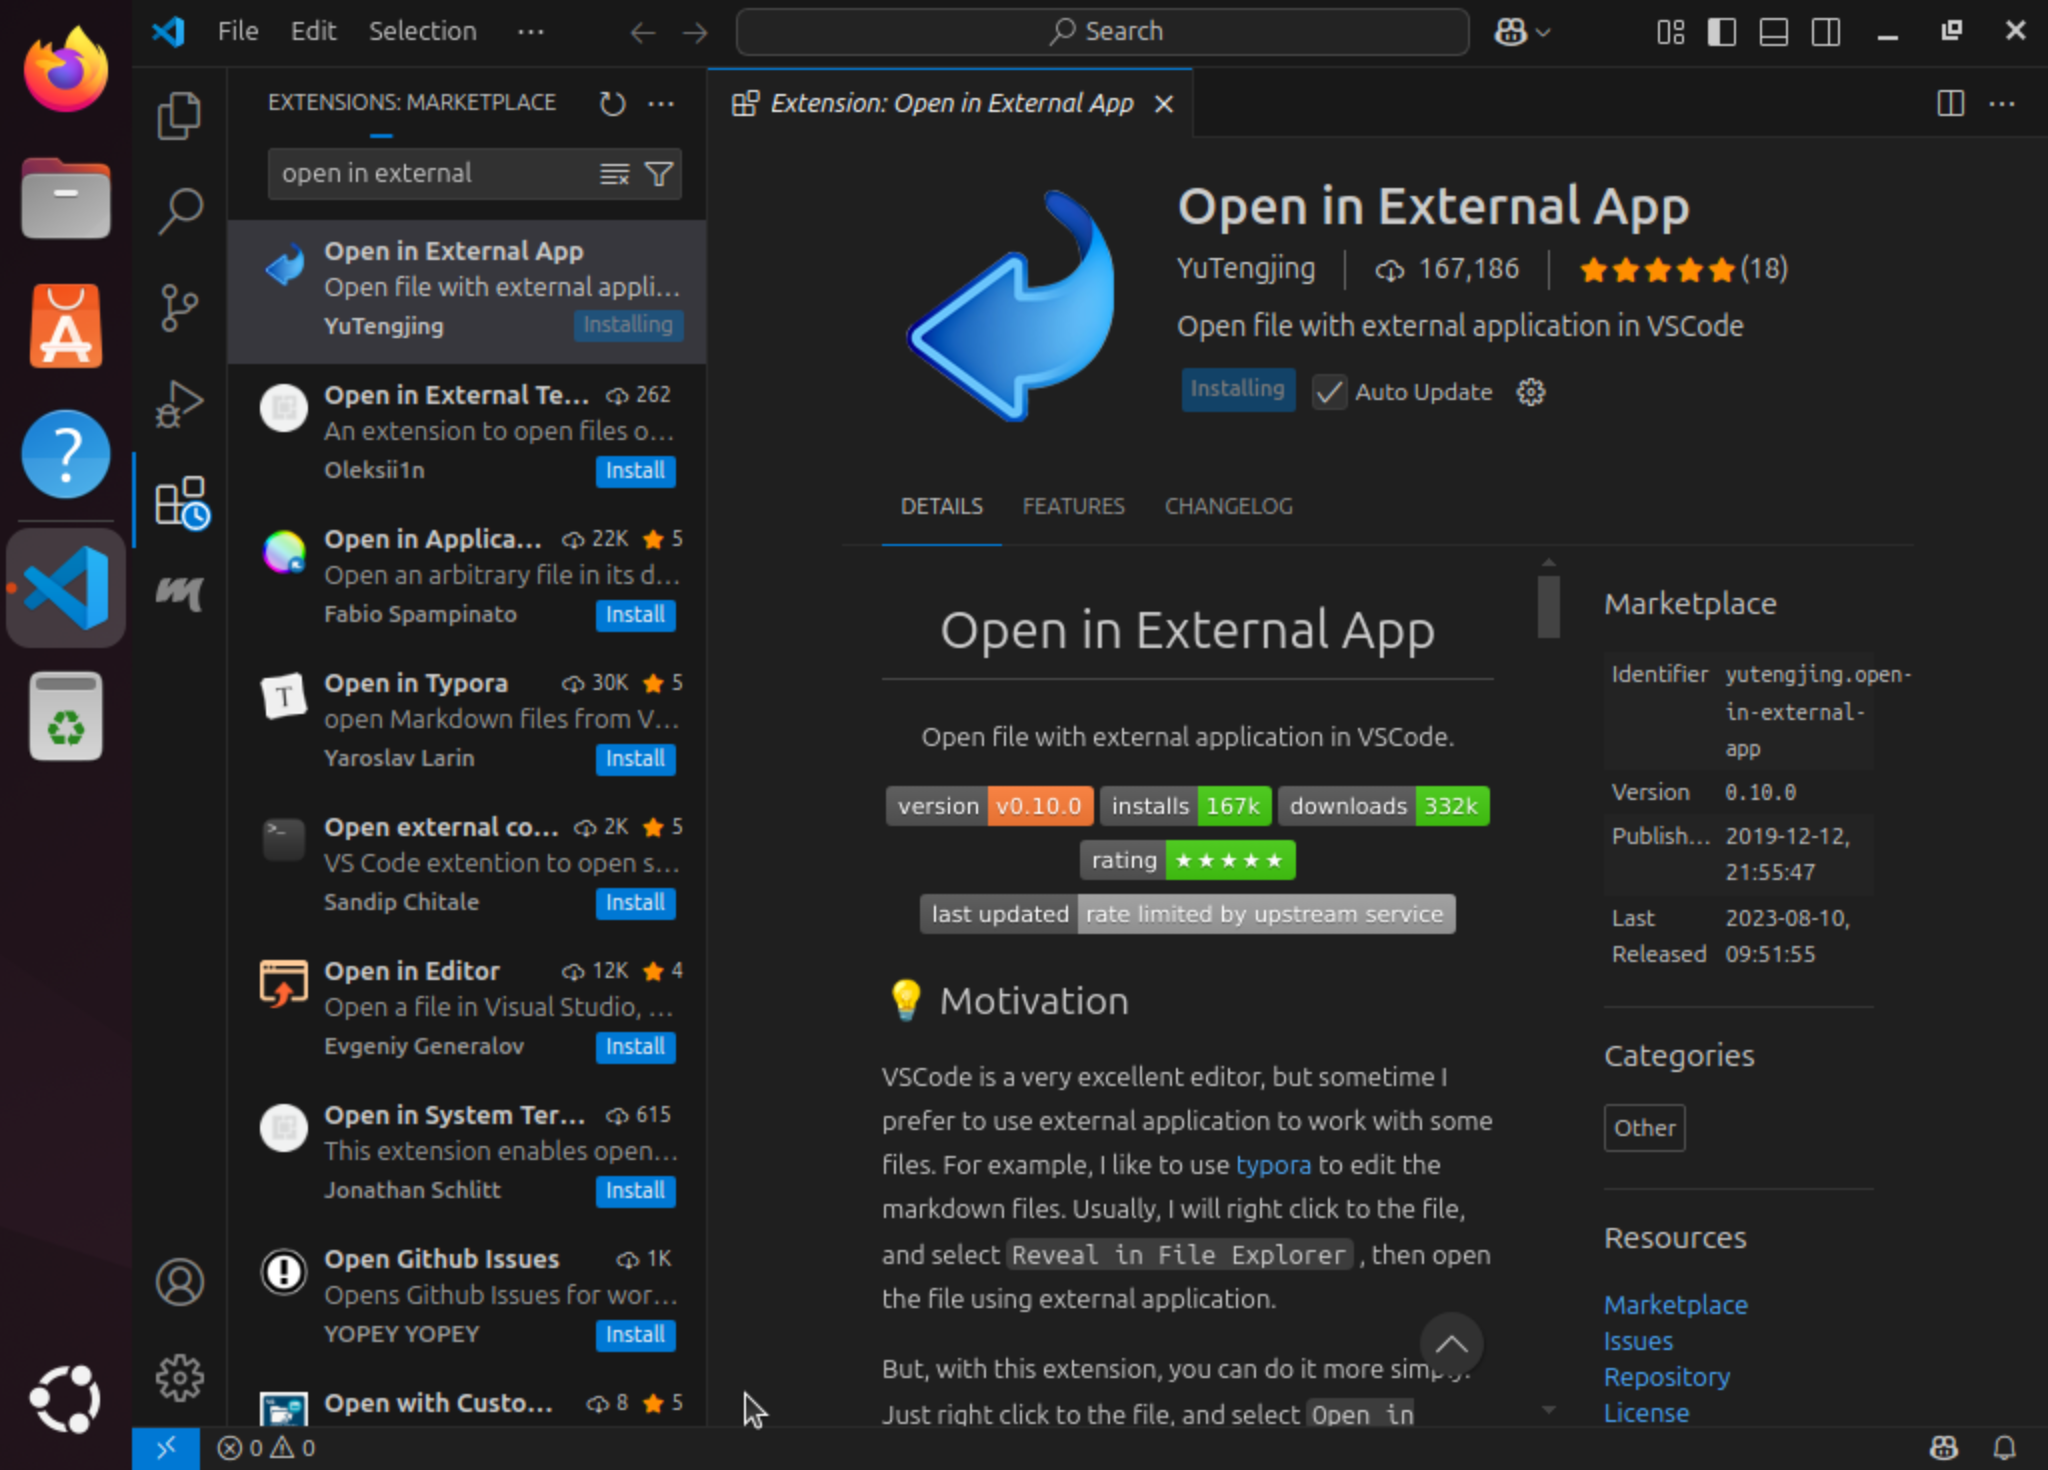Screen dimensions: 2048x1470
Task: Open the Marp extension icon in activity bar
Action: tap(180, 594)
